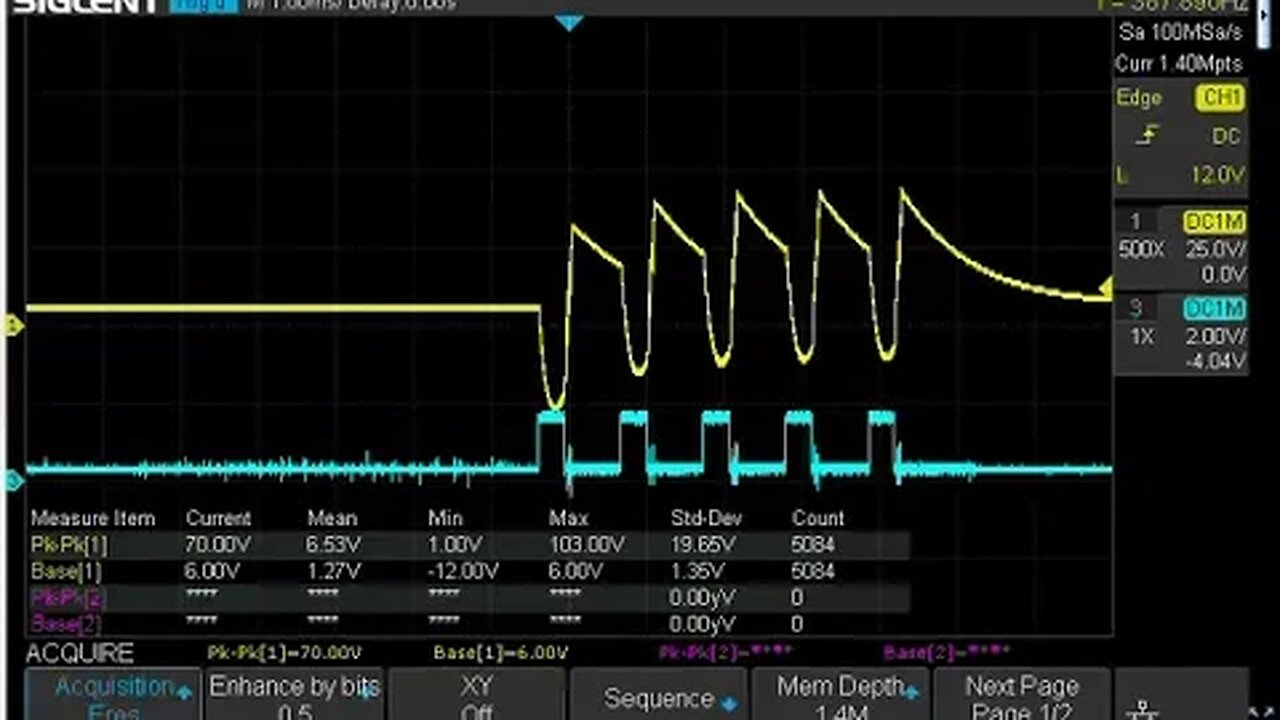Viewport: 1280px width, 720px height.
Task: Click the Base[1]=6.00V readout in bottom strip
Action: tap(501, 653)
